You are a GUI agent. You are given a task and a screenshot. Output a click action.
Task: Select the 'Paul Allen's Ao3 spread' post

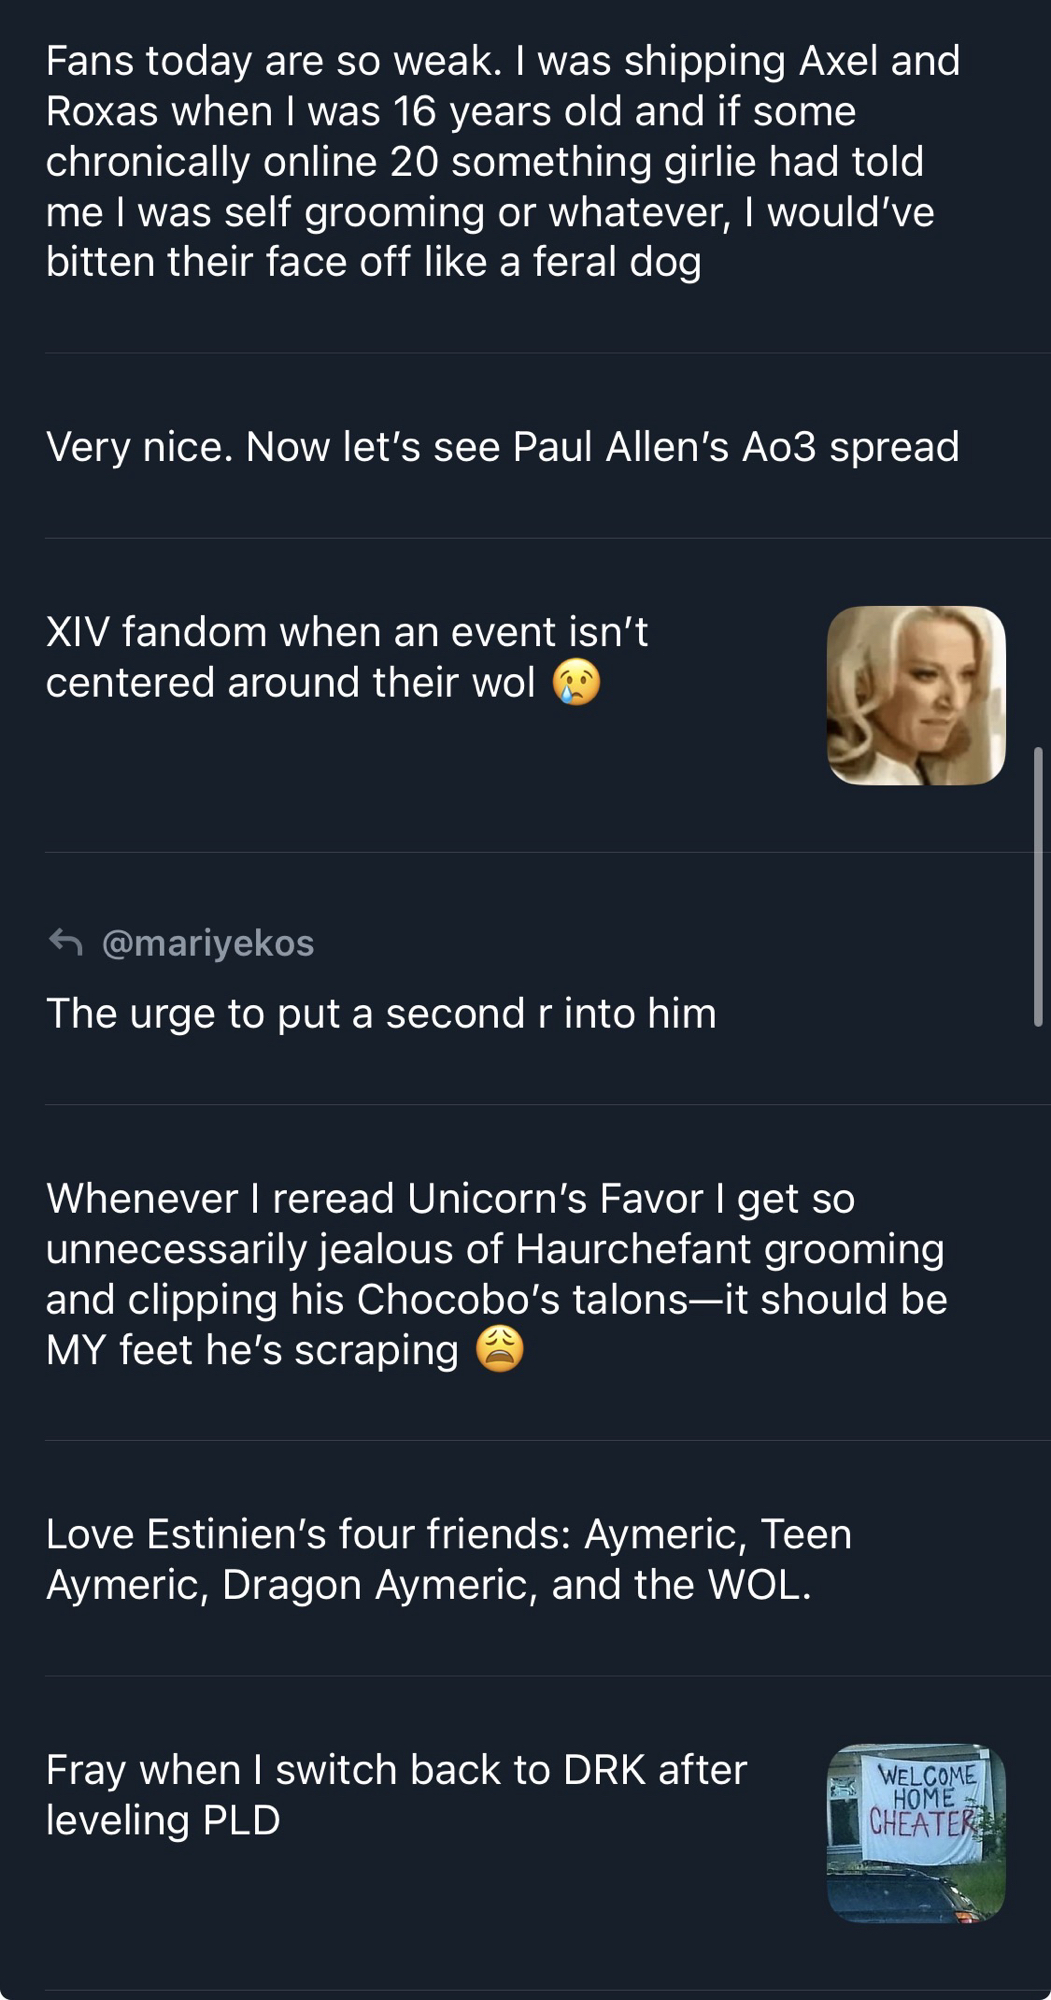tap(502, 447)
